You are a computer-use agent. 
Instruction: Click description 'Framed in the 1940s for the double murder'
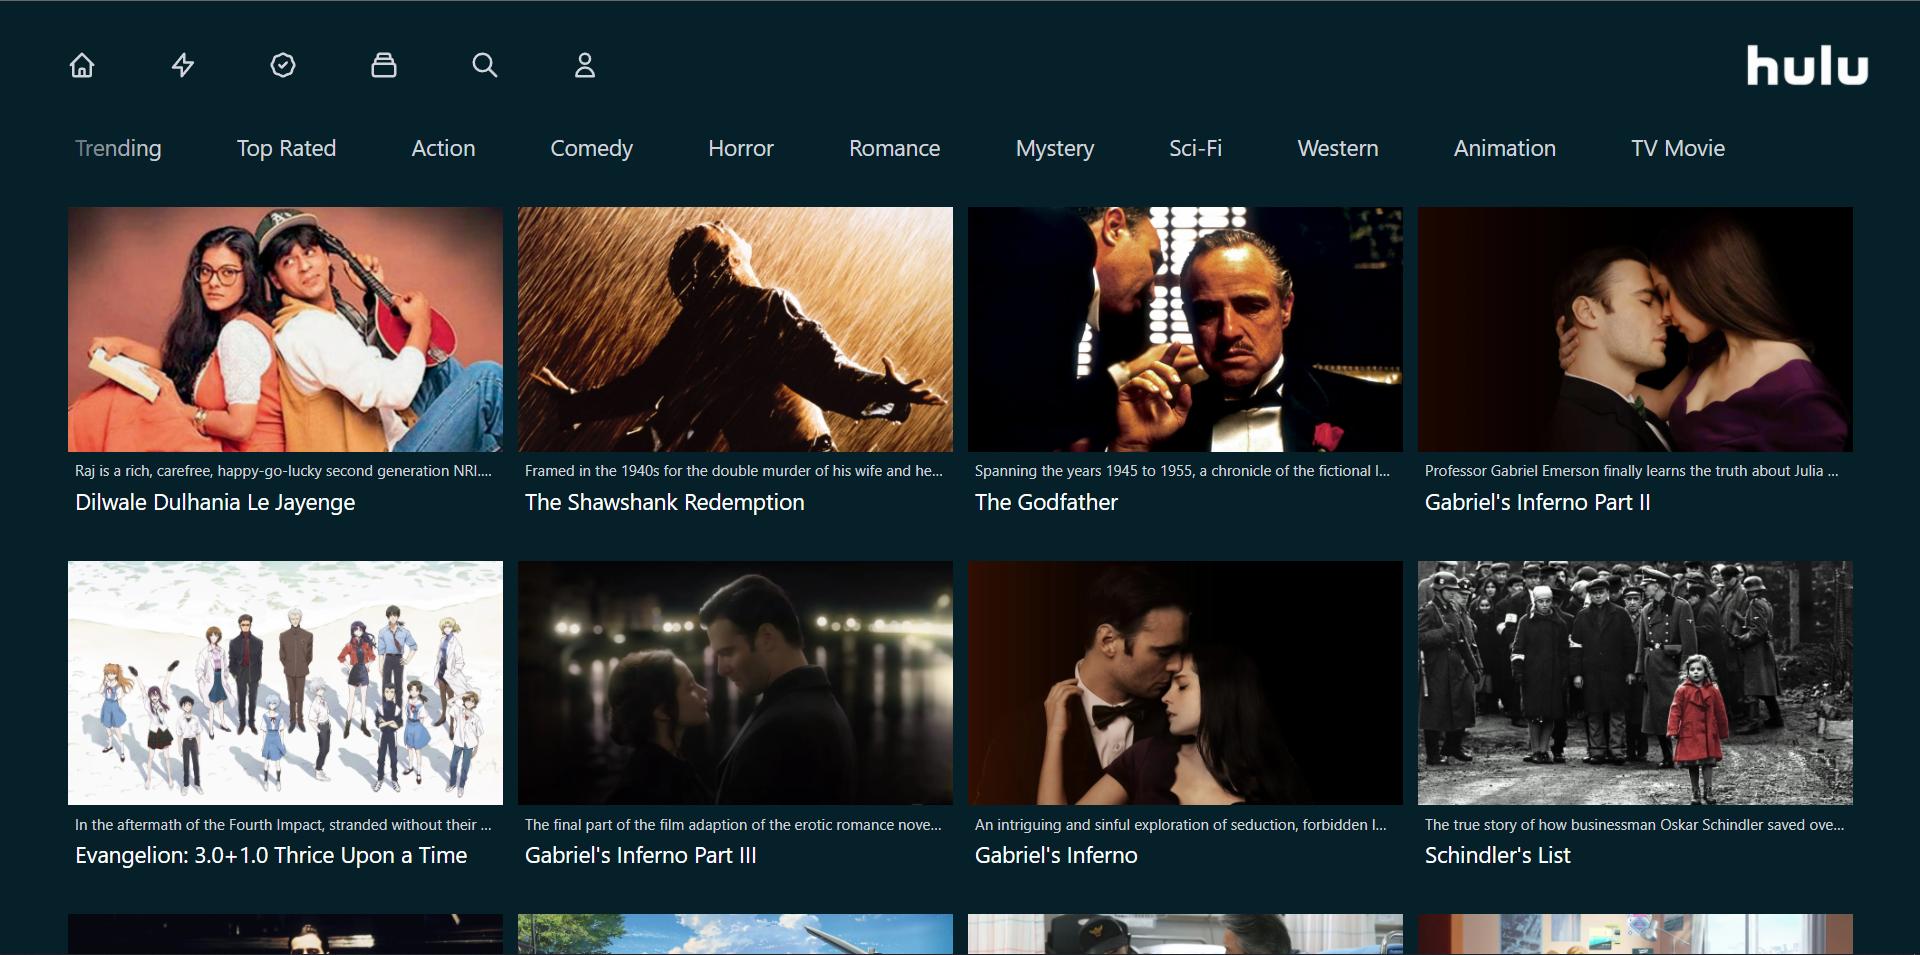pos(733,471)
